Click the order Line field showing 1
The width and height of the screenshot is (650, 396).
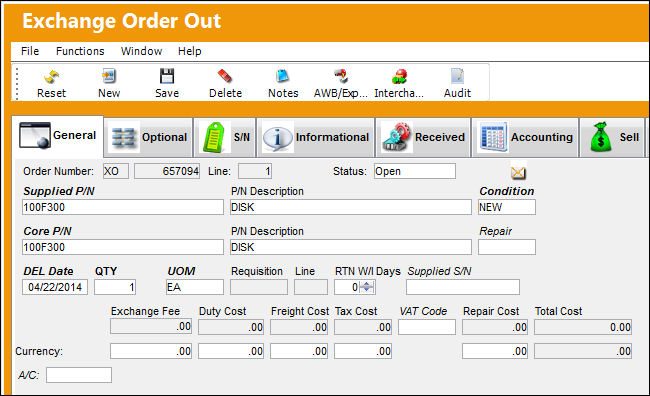[255, 171]
